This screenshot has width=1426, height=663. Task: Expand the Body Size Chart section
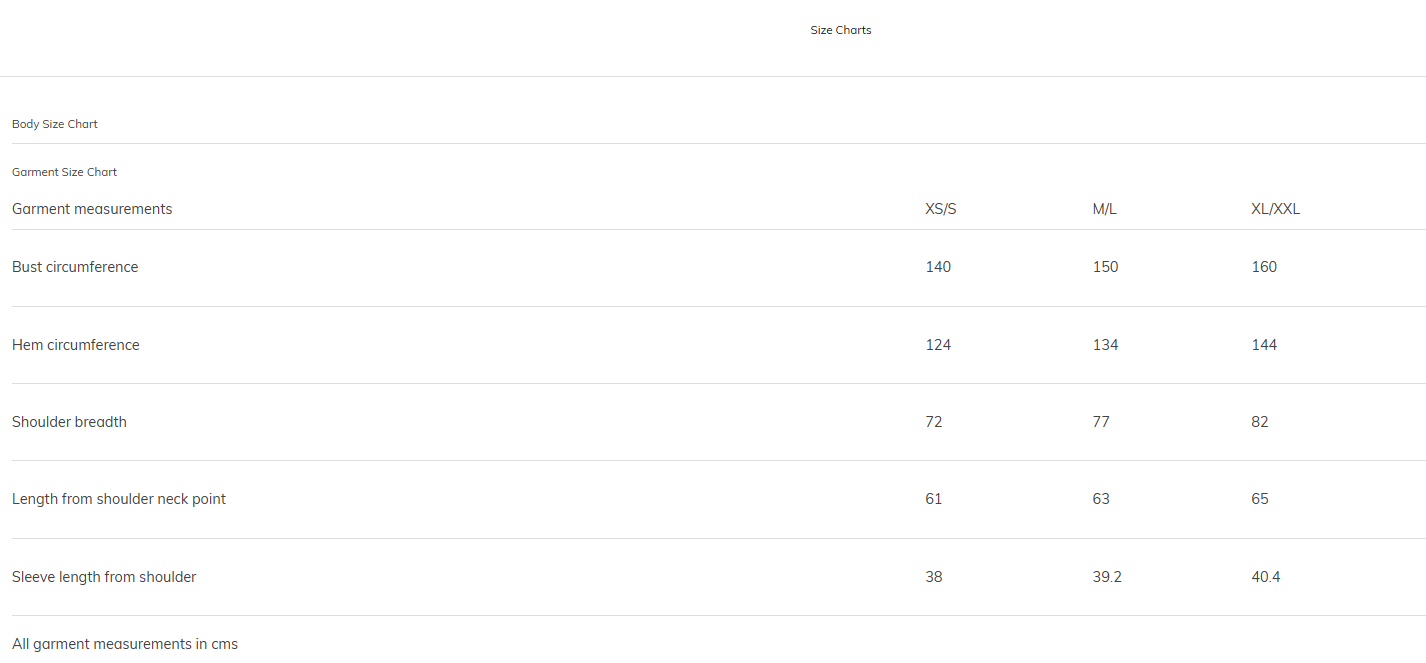[x=55, y=124]
